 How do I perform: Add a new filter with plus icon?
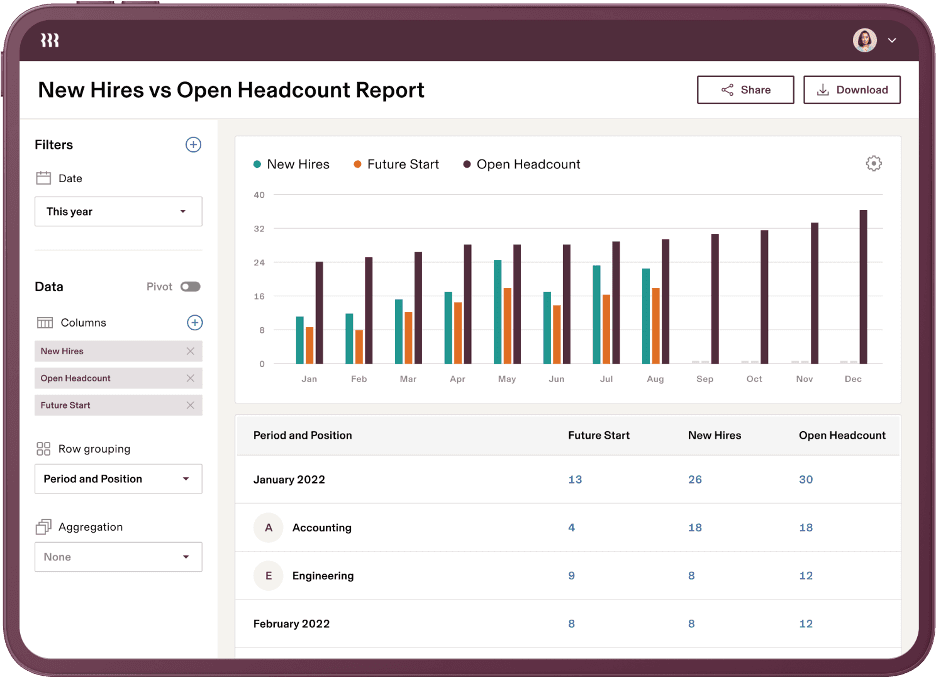point(193,145)
